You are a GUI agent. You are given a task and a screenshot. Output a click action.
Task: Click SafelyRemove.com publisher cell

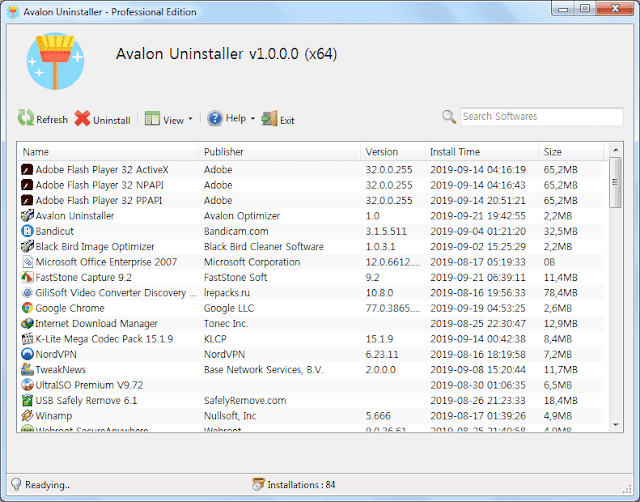coord(245,400)
